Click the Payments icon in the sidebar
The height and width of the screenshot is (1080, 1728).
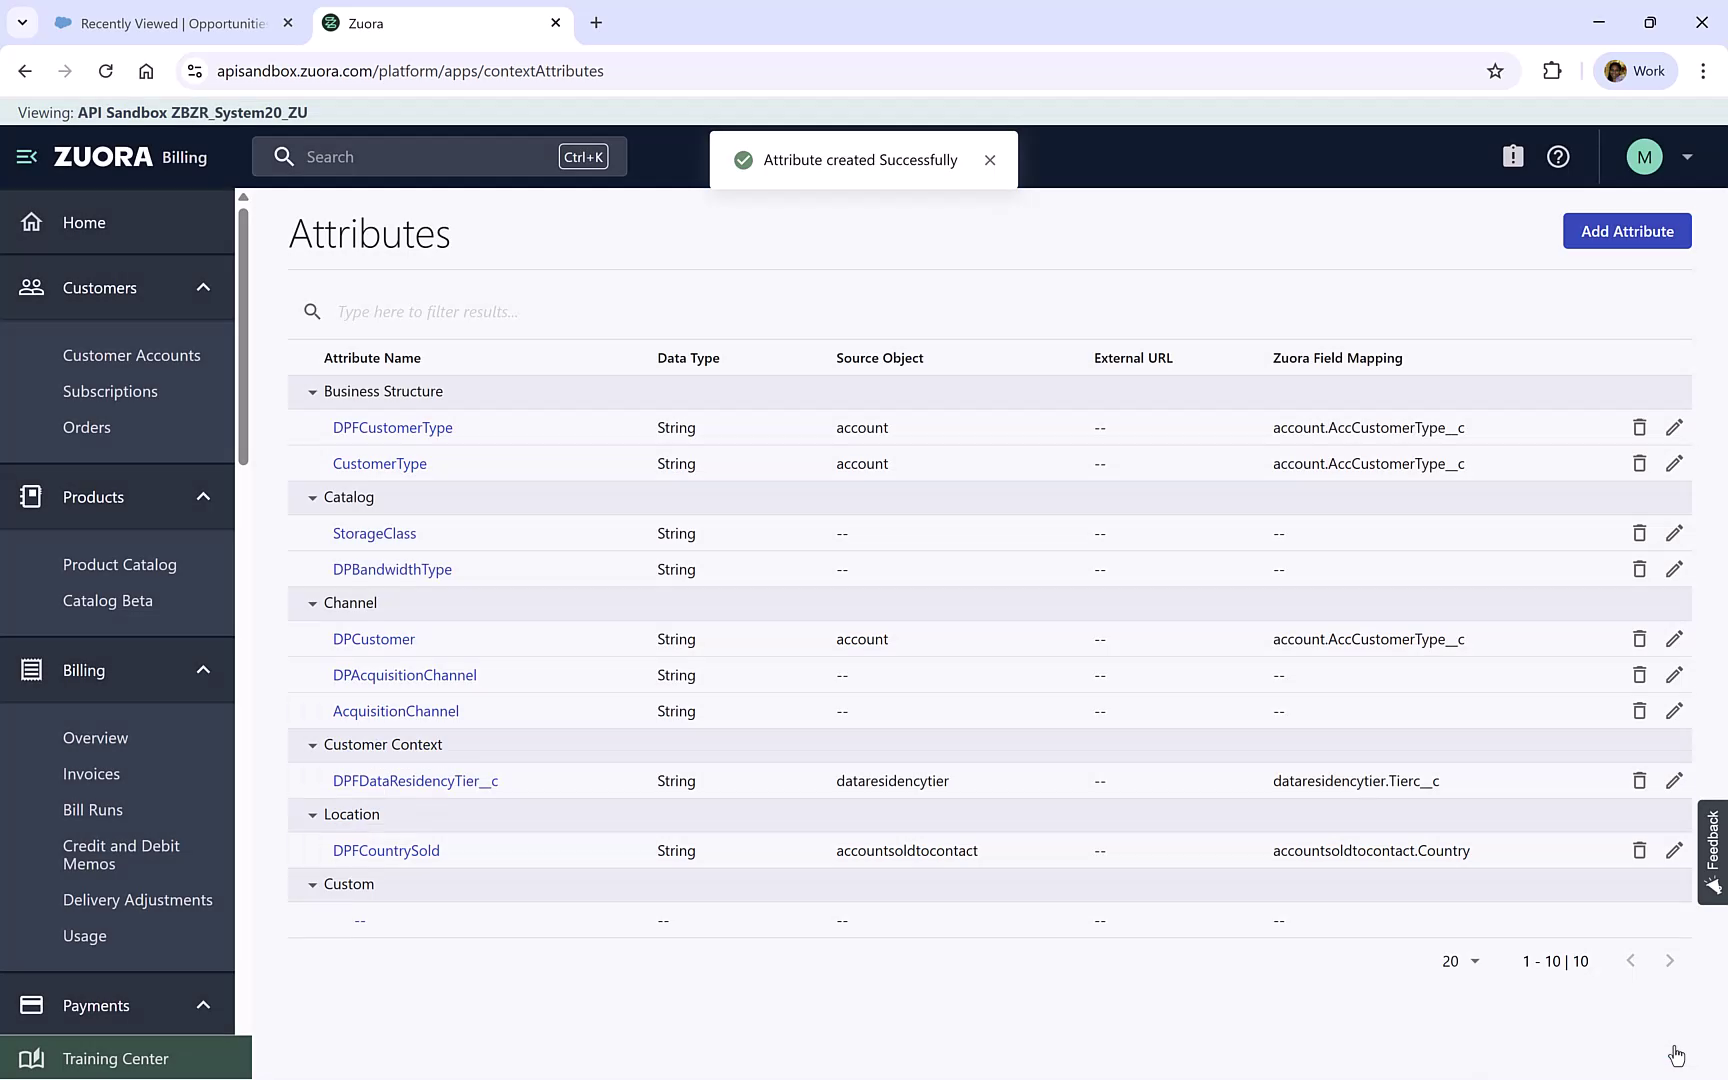(x=31, y=1005)
